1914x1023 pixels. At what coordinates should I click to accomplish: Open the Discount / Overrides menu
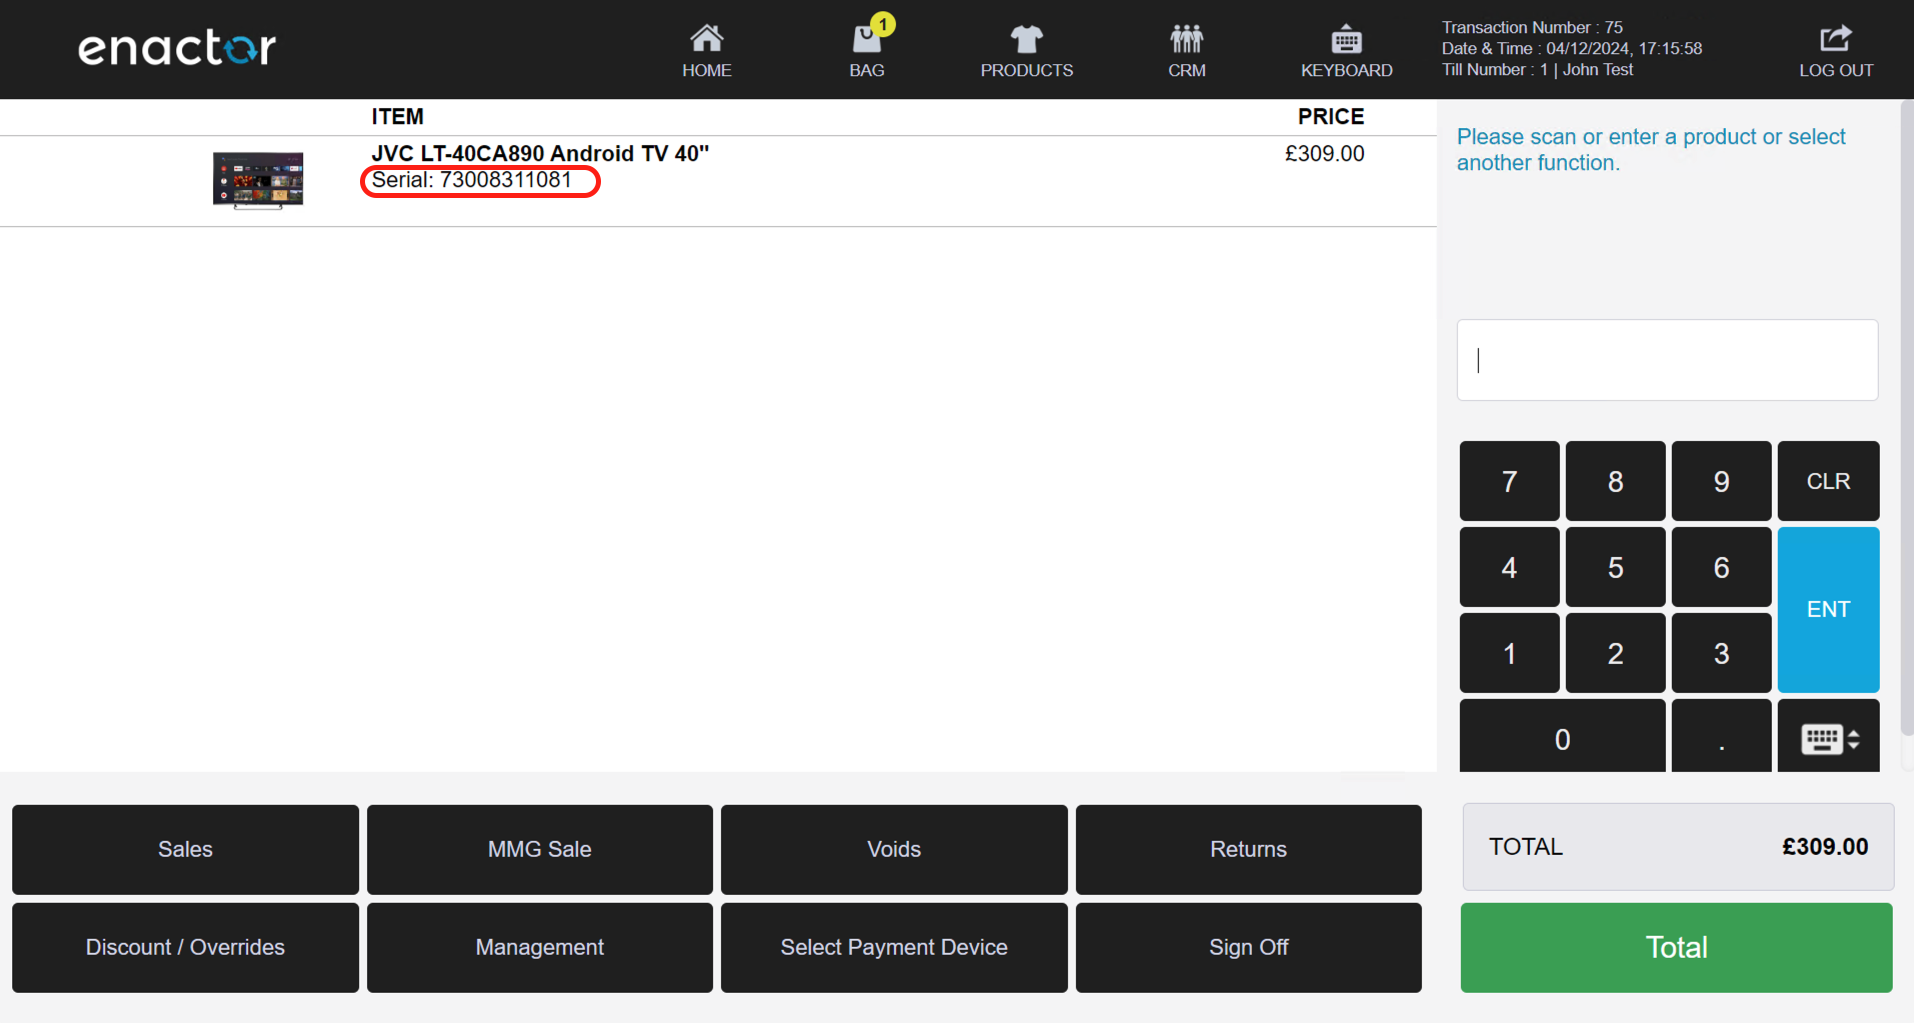(185, 947)
